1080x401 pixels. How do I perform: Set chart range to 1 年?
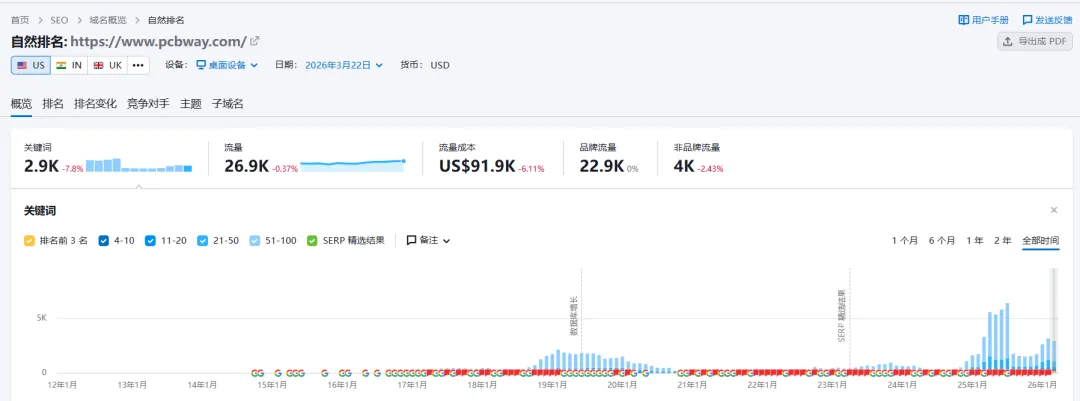coord(975,240)
